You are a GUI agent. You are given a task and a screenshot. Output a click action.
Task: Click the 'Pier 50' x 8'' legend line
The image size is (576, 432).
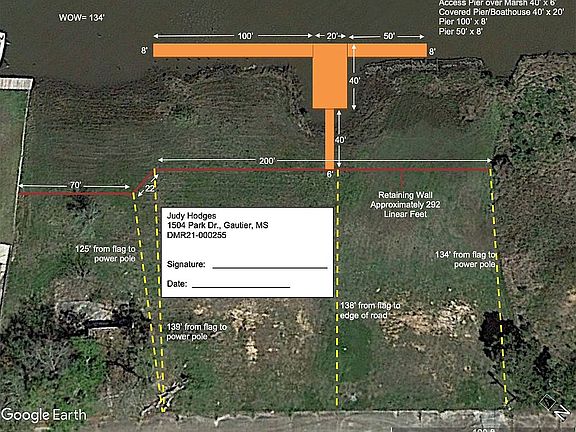[x=461, y=32]
